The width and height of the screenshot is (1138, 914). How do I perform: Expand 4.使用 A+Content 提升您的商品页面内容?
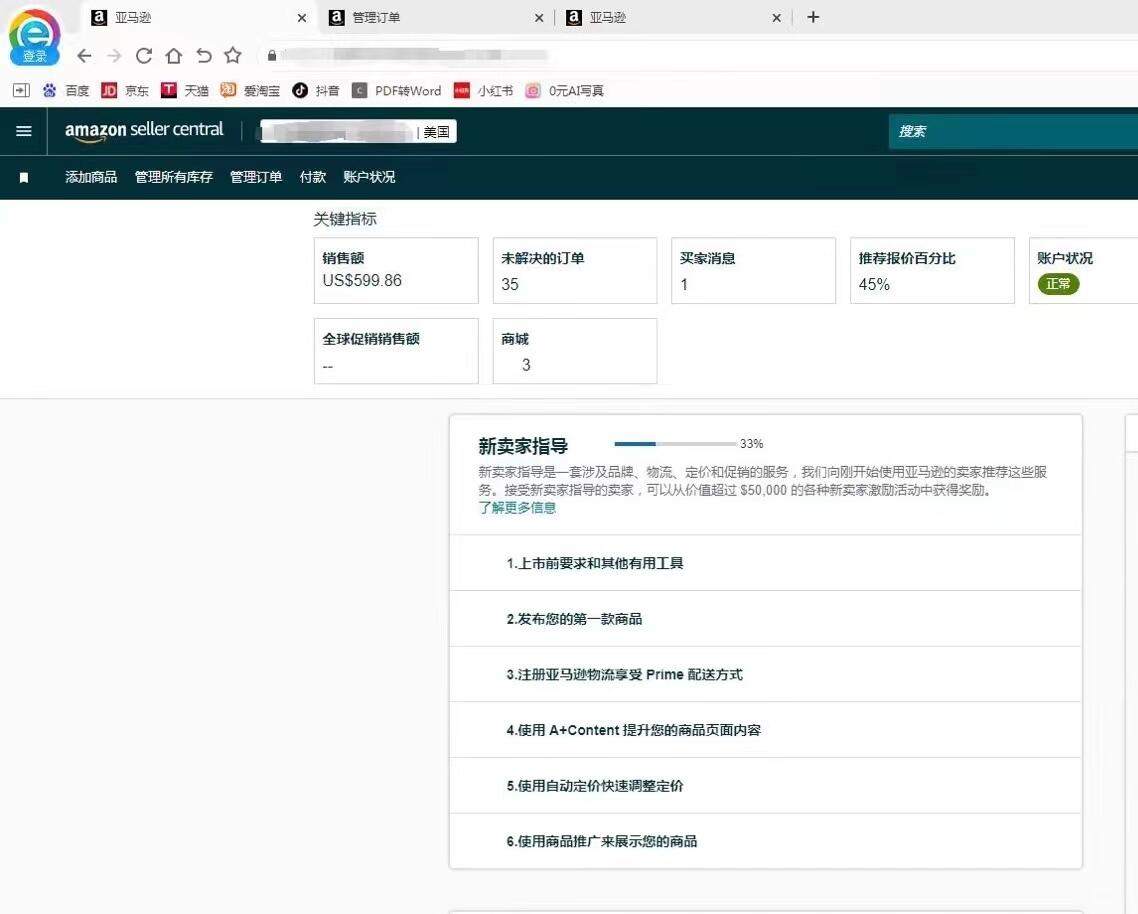766,730
